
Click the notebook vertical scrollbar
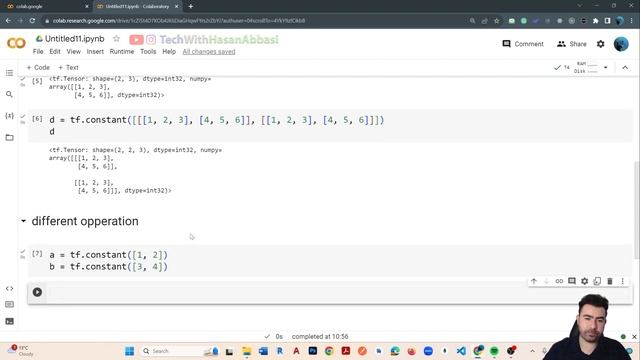pyautogui.click(x=636, y=209)
